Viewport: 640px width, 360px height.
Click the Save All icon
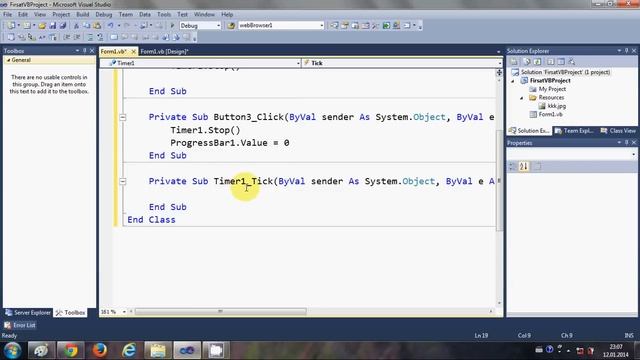coord(63,26)
